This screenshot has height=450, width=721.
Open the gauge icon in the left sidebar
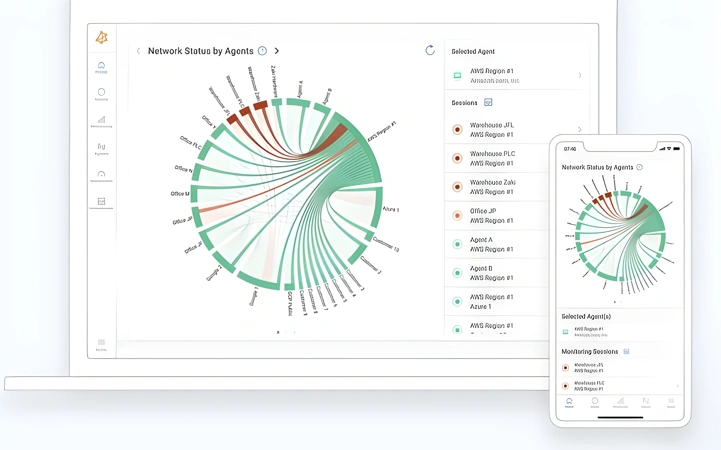(101, 176)
